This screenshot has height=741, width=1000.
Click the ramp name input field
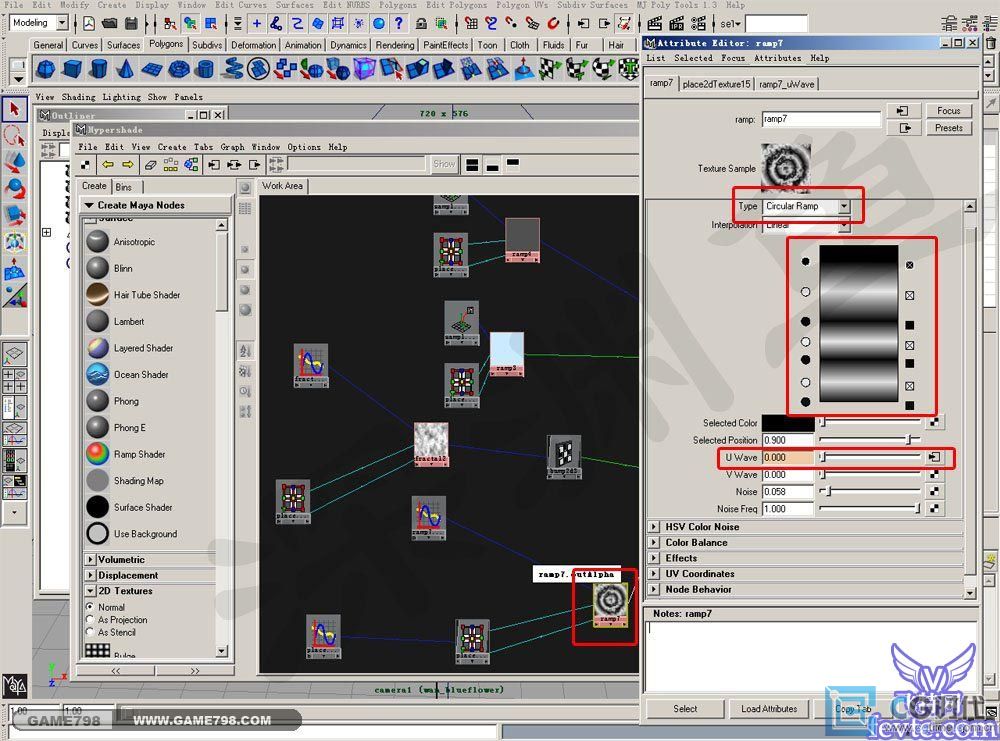pyautogui.click(x=821, y=119)
